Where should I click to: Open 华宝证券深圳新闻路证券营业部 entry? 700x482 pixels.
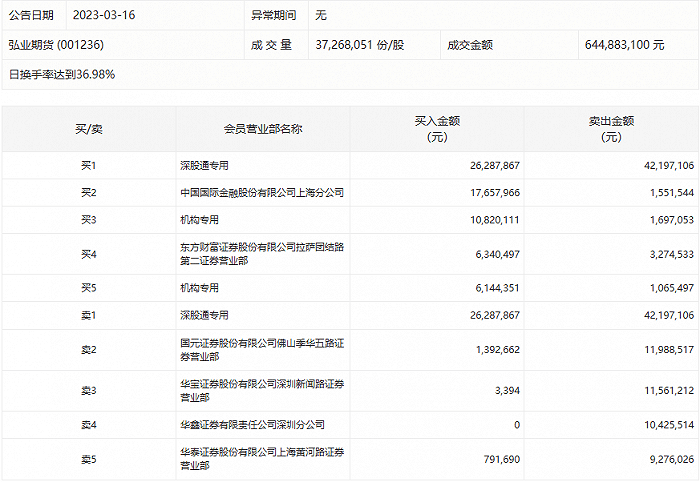click(261, 391)
